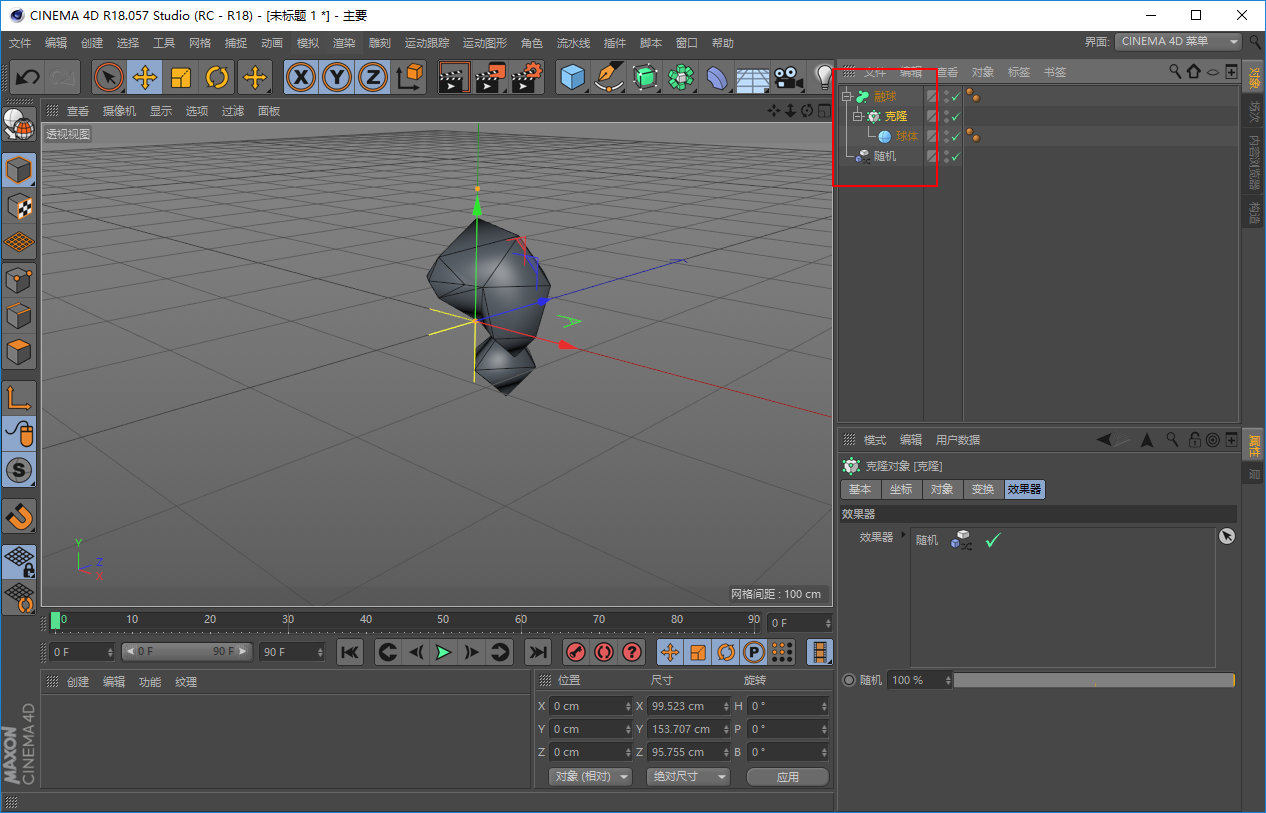
Task: Click the Bend deformer icon
Action: pos(717,77)
